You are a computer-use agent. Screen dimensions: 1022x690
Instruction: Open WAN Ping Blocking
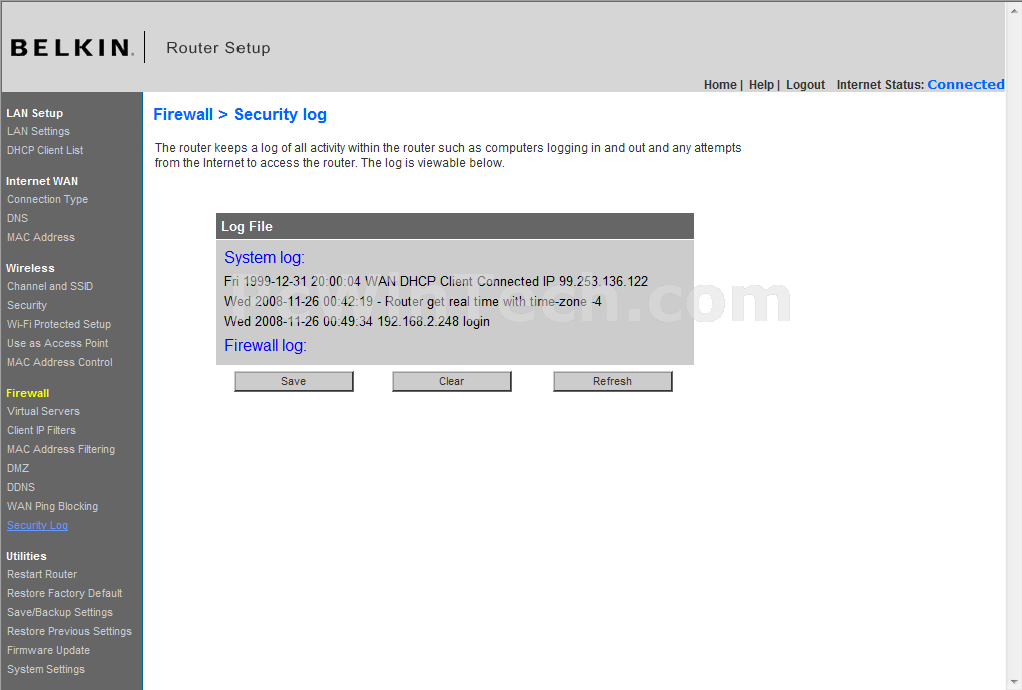(52, 506)
